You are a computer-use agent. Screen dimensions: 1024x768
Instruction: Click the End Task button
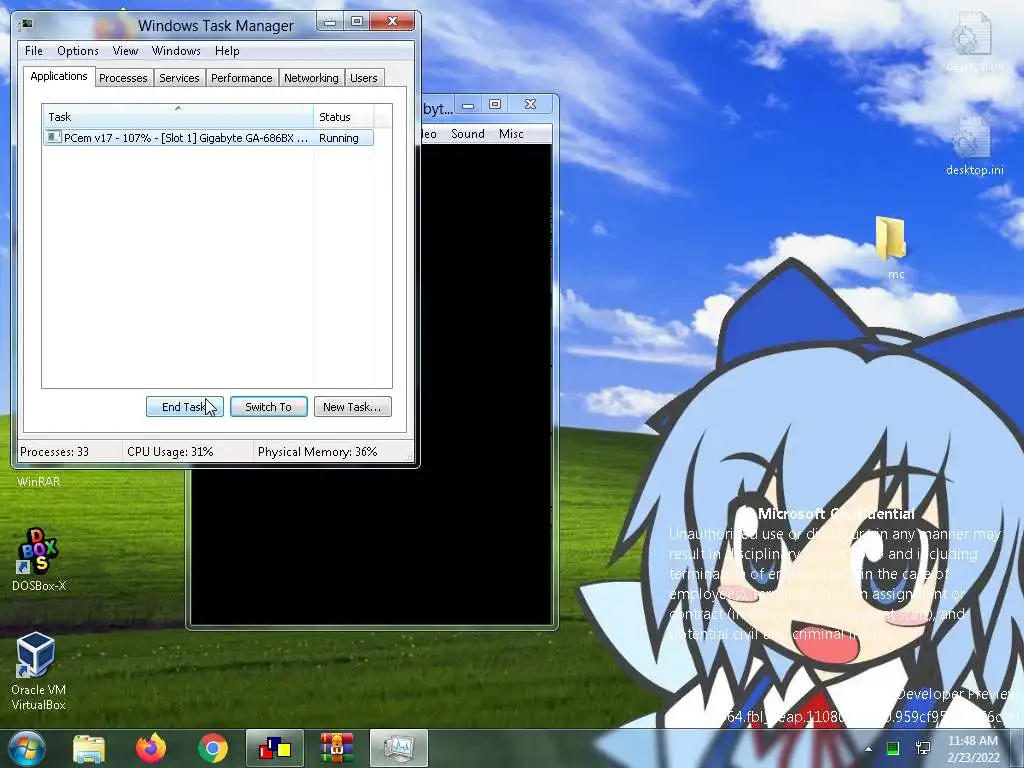pos(185,407)
